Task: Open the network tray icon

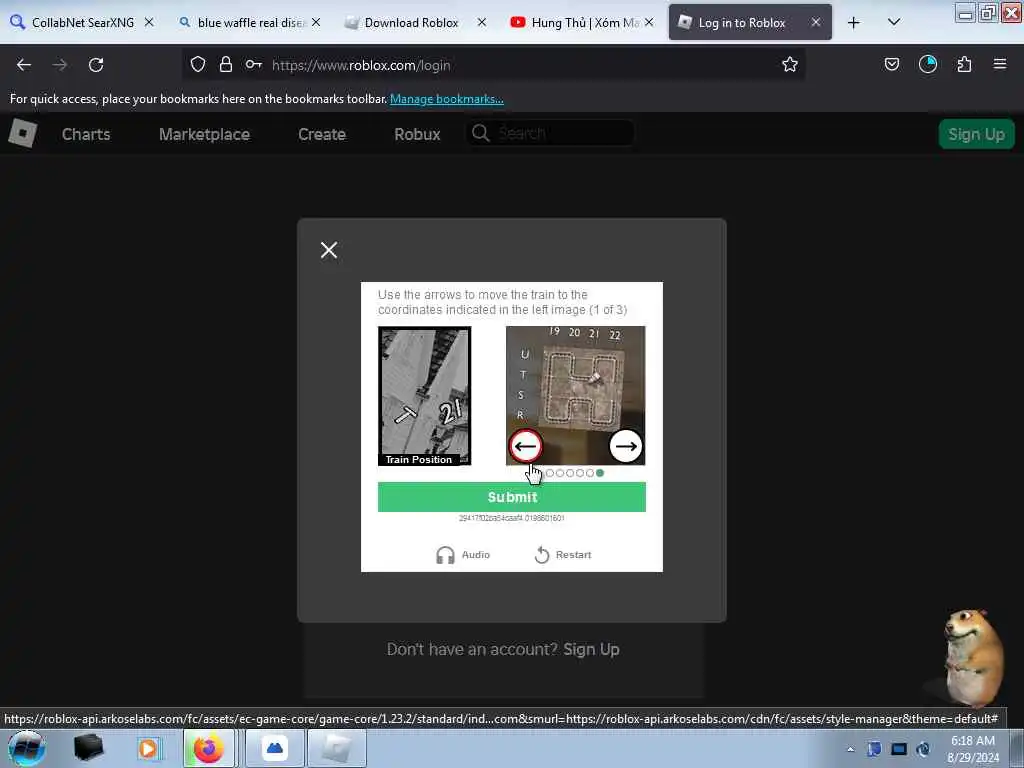Action: (x=899, y=749)
